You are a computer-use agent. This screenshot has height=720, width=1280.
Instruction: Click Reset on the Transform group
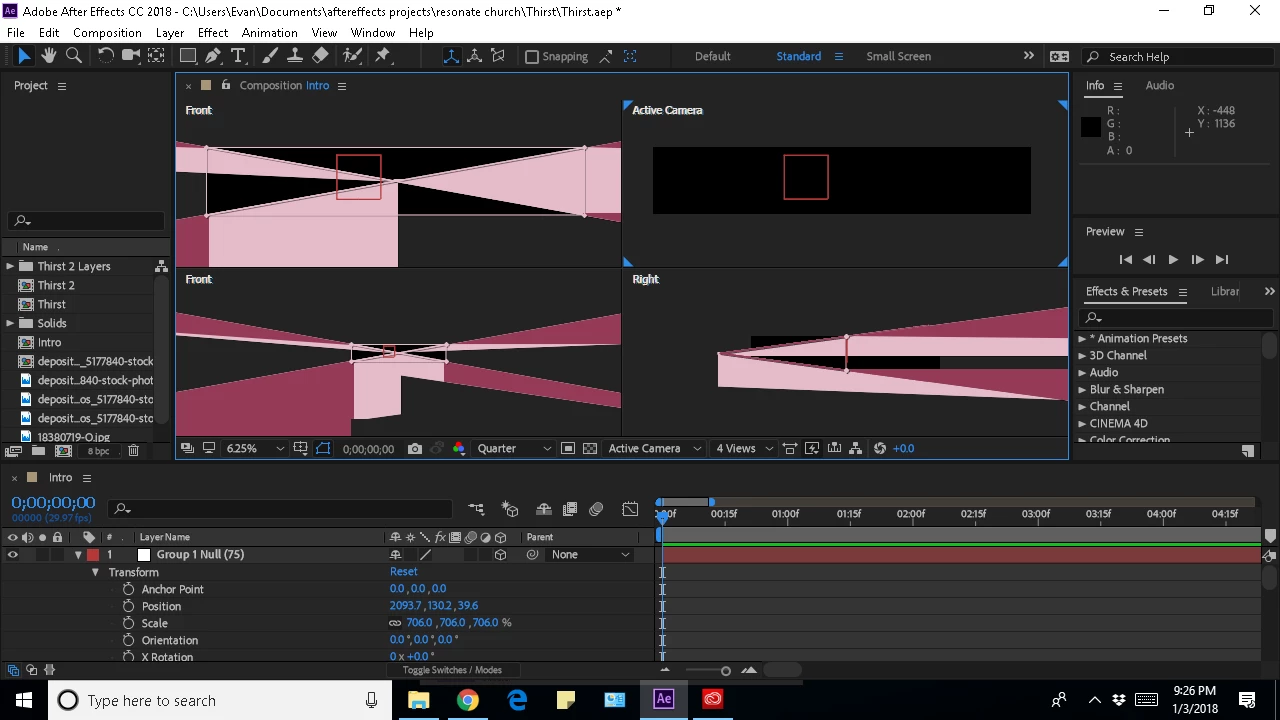click(x=404, y=572)
